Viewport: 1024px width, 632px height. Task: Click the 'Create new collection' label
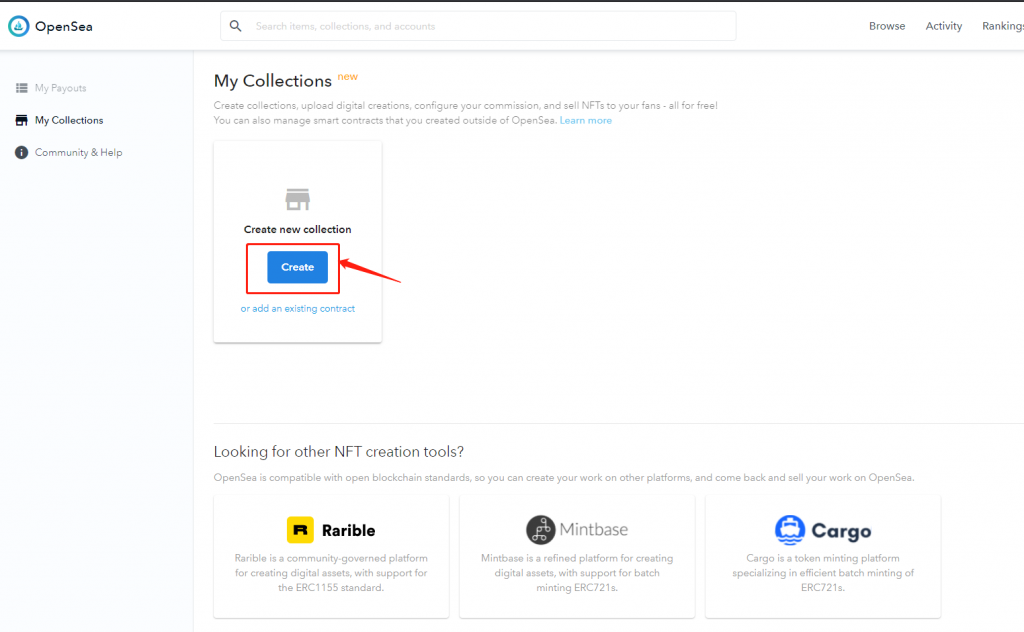click(x=298, y=229)
